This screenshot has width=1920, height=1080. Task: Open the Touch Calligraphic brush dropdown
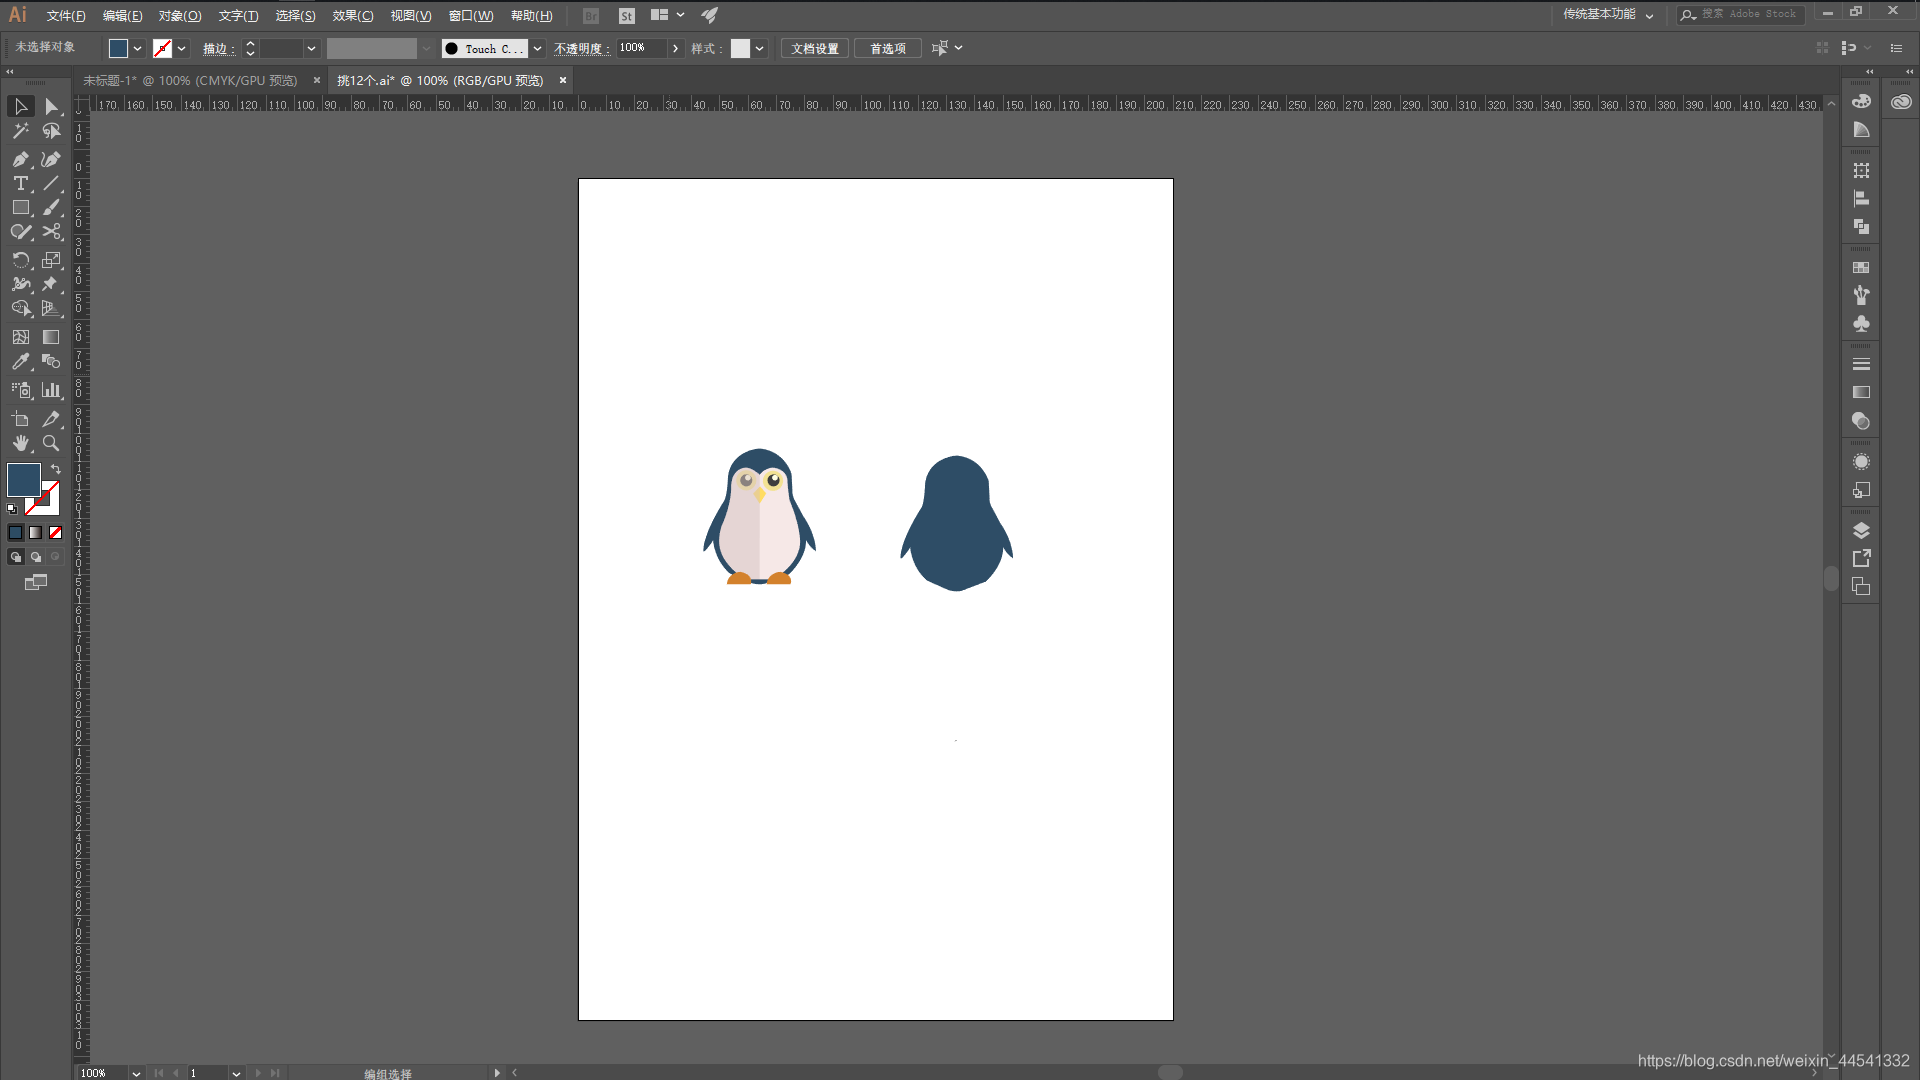click(x=537, y=48)
